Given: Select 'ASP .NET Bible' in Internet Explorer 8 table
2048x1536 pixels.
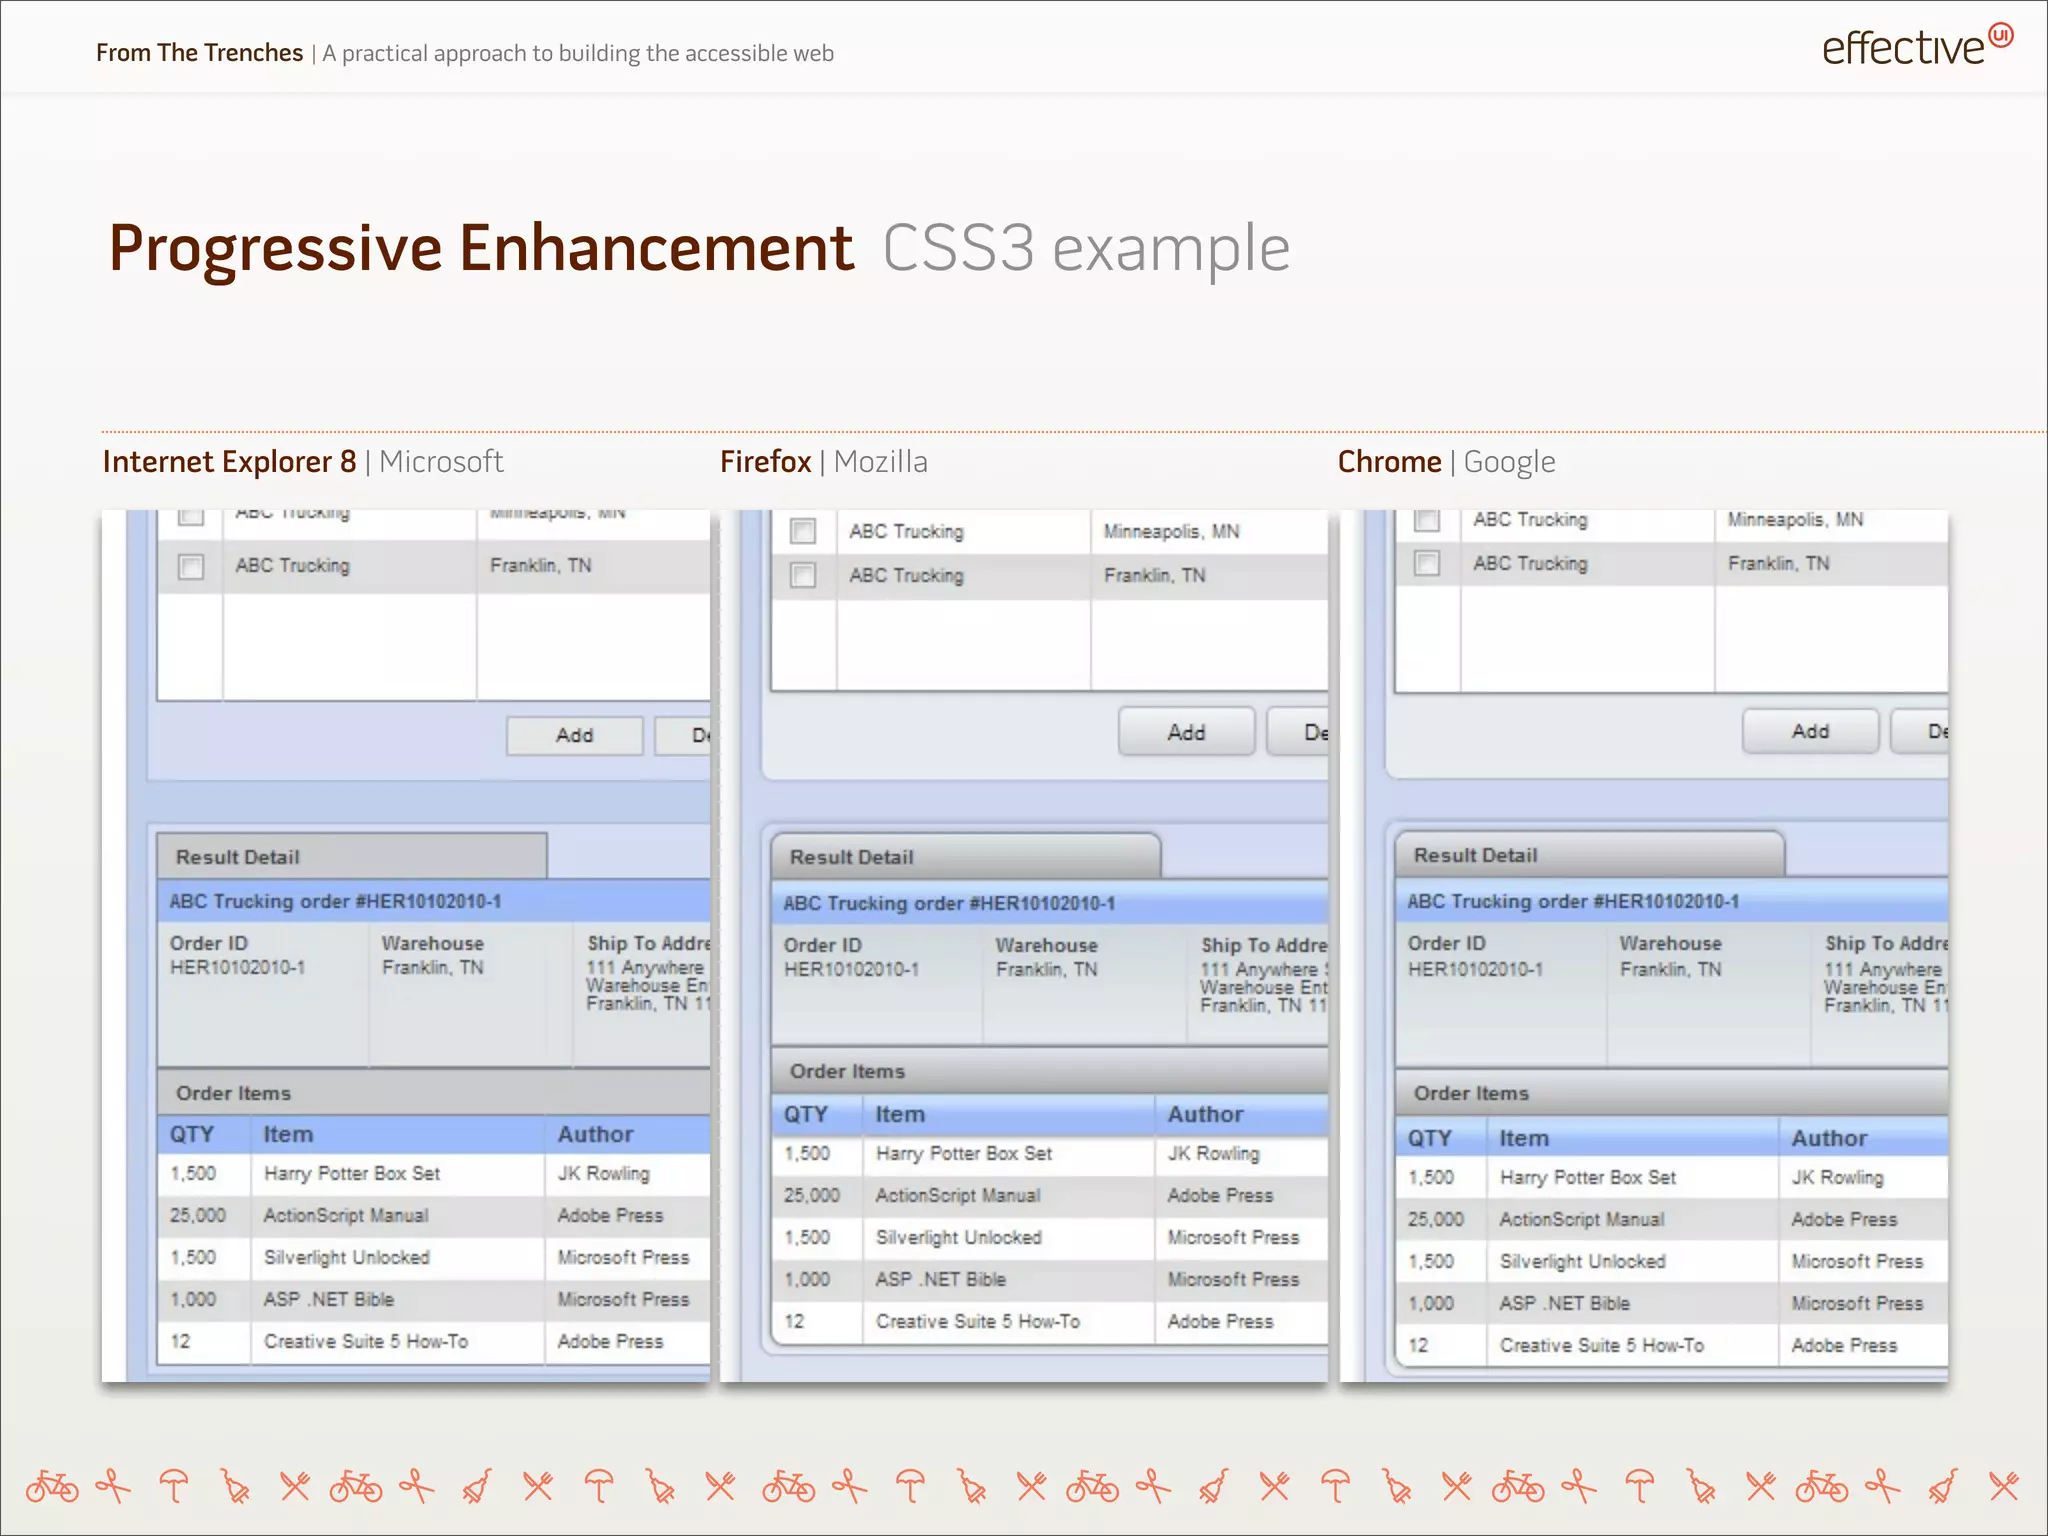Looking at the screenshot, I should [x=329, y=1299].
